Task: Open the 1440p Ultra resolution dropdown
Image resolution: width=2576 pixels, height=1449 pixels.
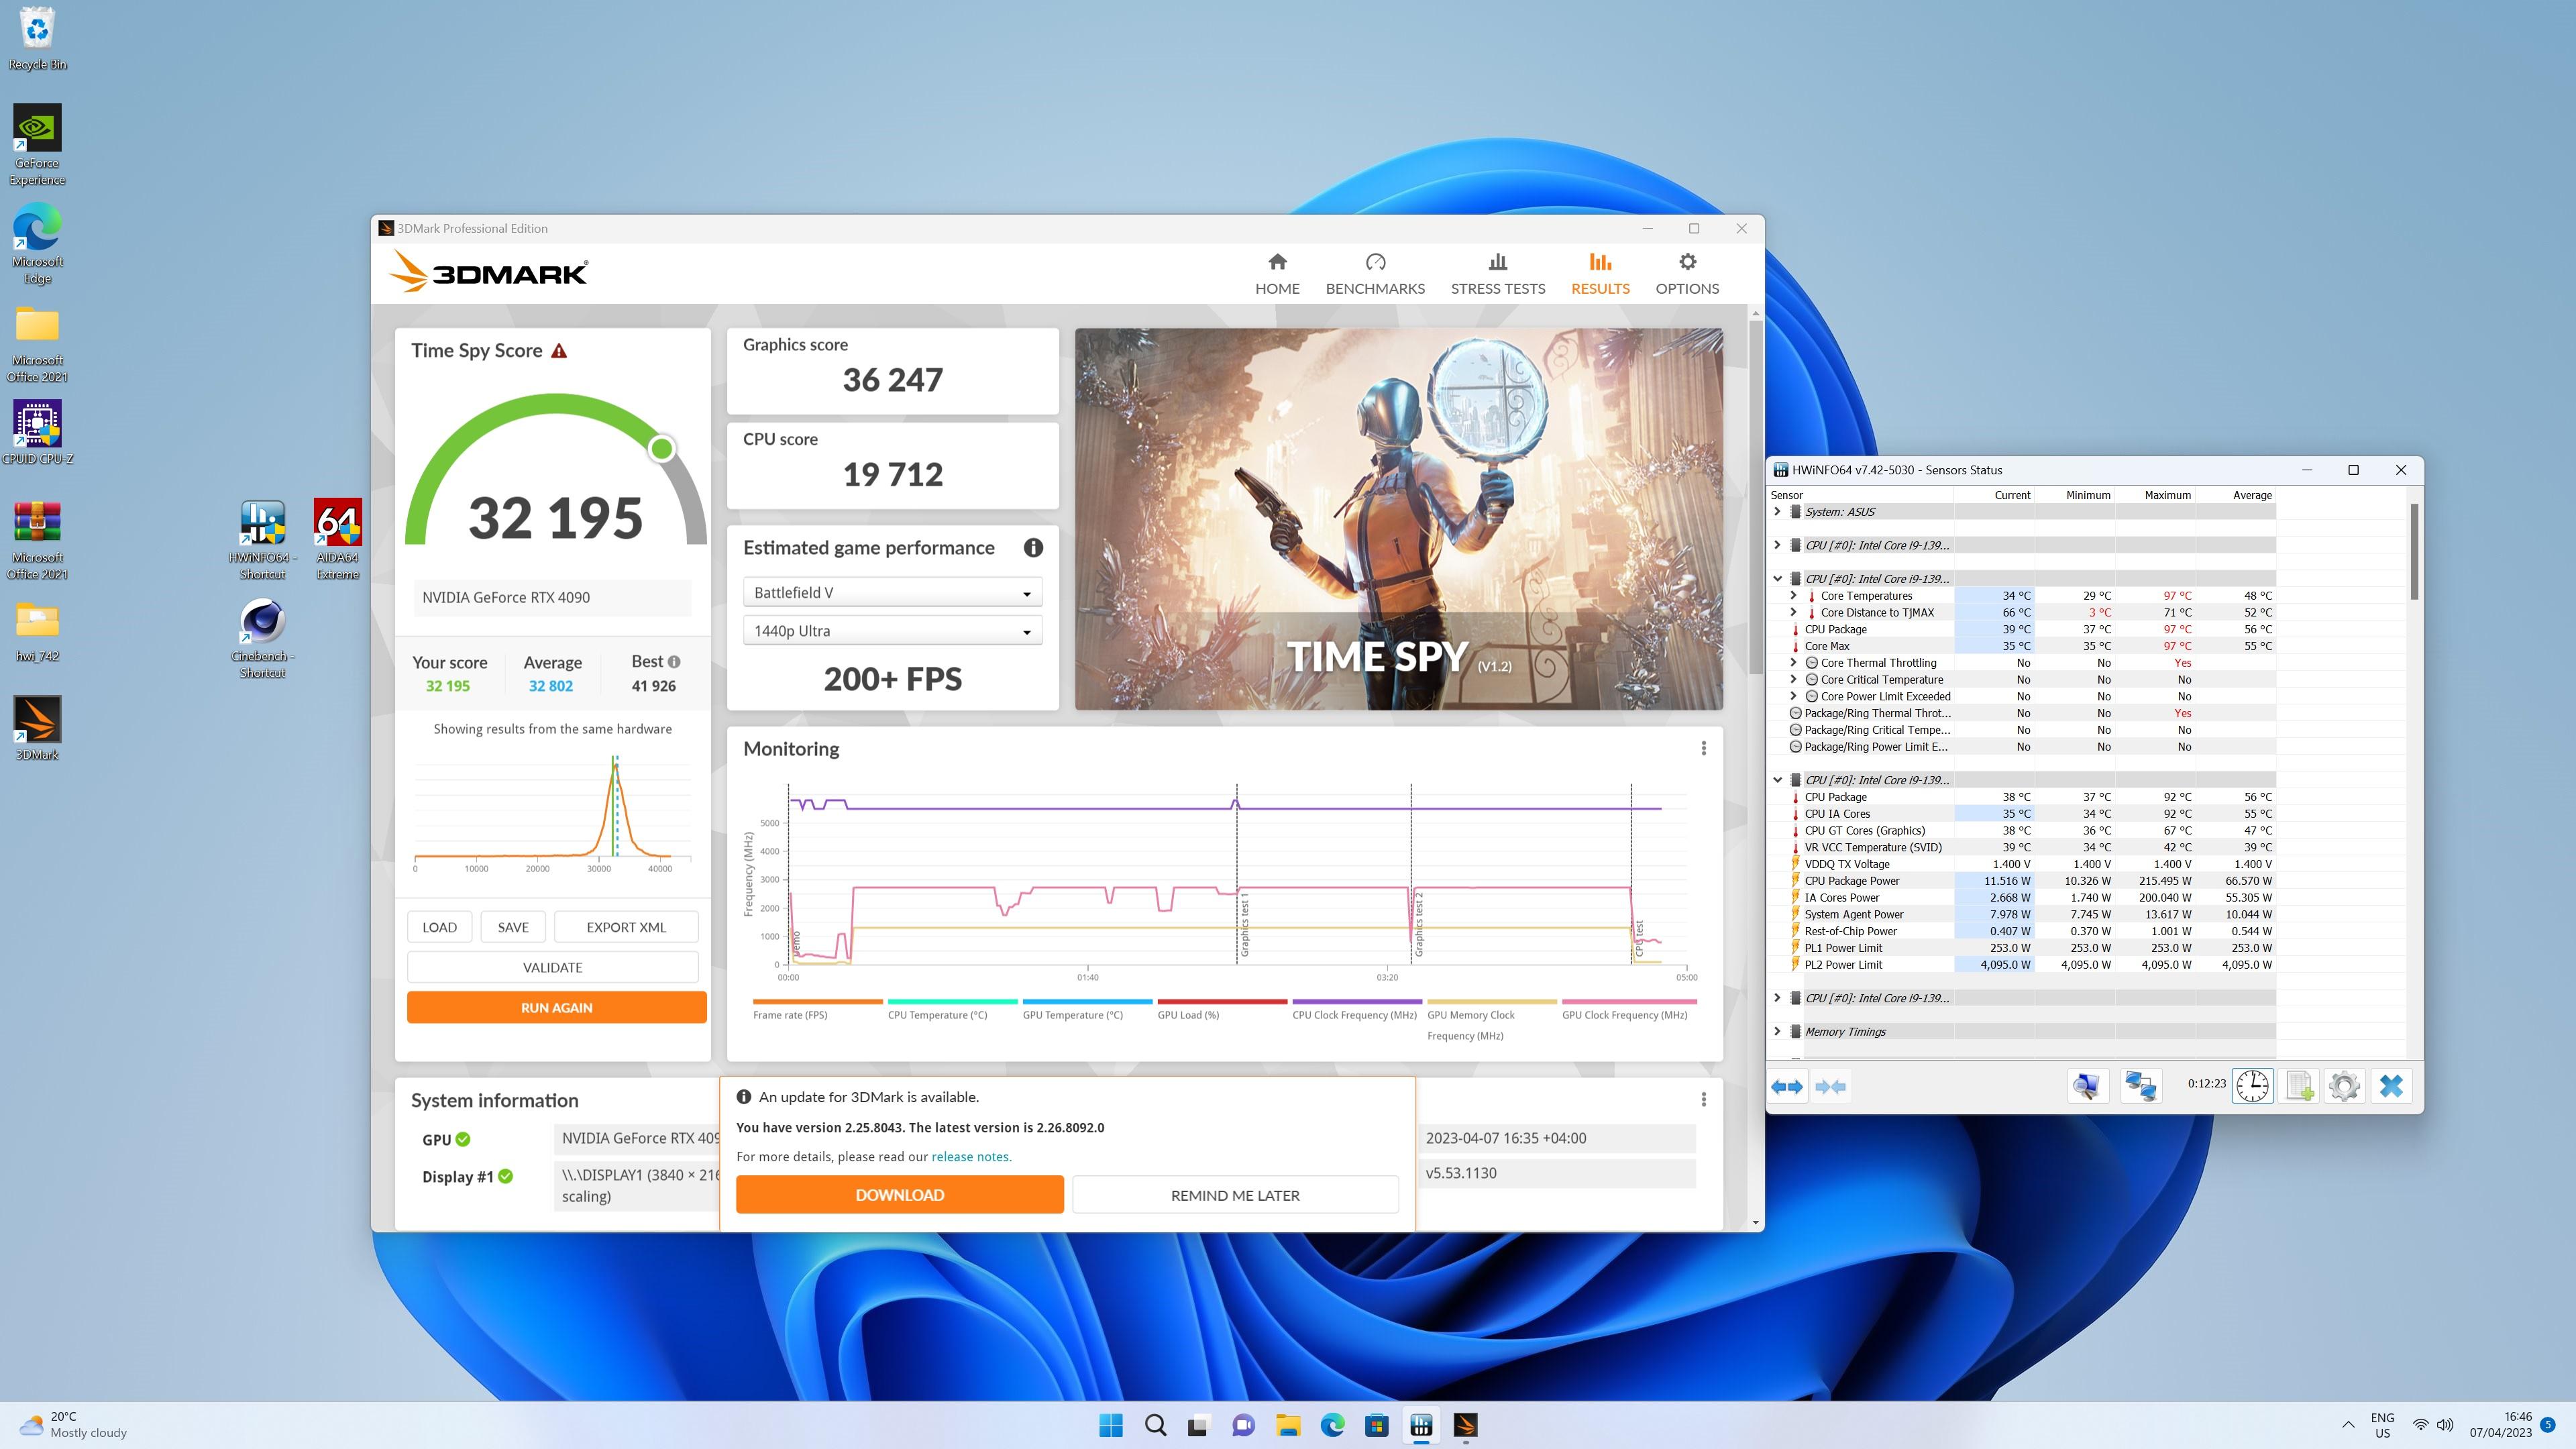Action: point(892,631)
